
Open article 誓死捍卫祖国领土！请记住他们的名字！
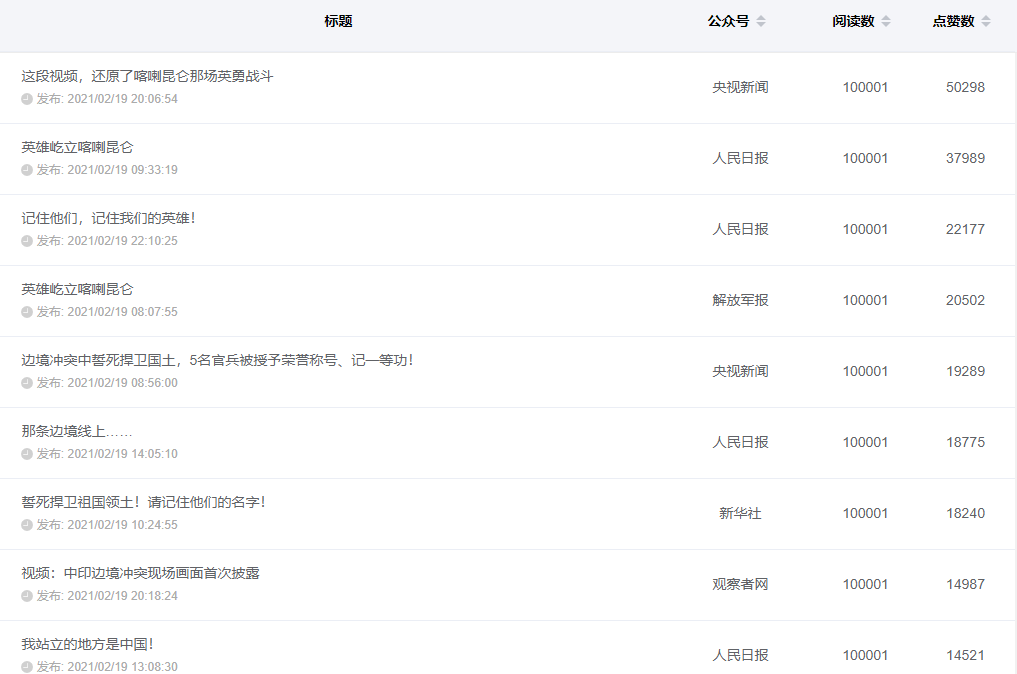(144, 503)
